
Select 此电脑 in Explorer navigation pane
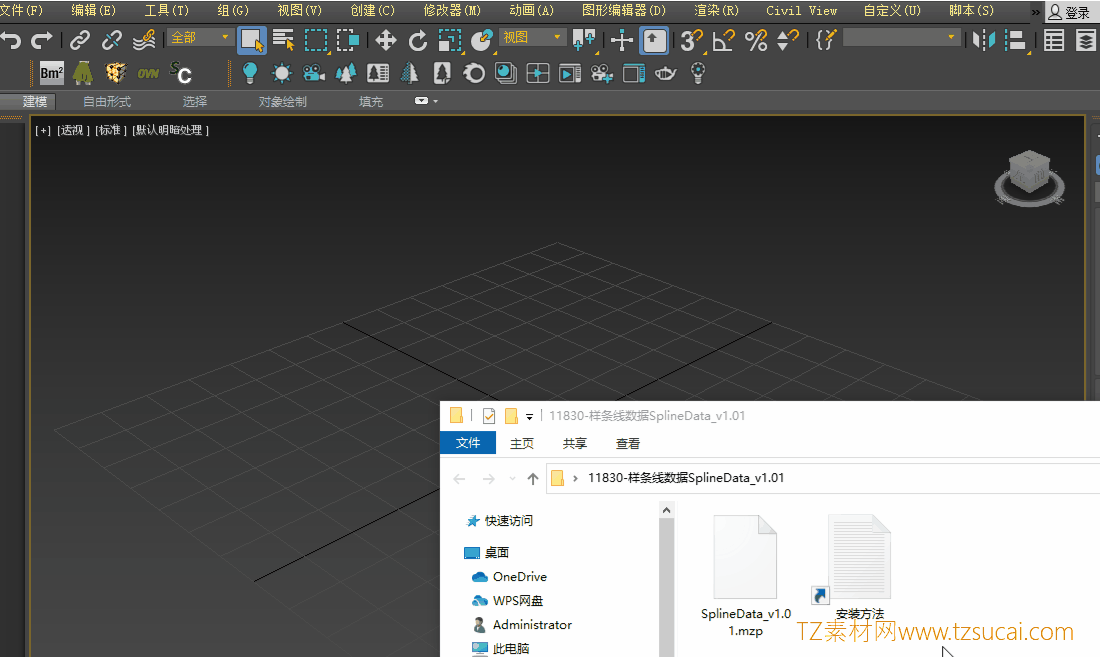click(x=511, y=649)
